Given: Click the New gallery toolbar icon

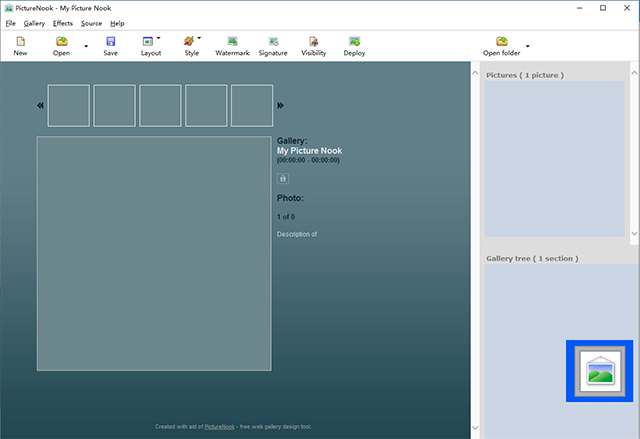Looking at the screenshot, I should [x=20, y=42].
